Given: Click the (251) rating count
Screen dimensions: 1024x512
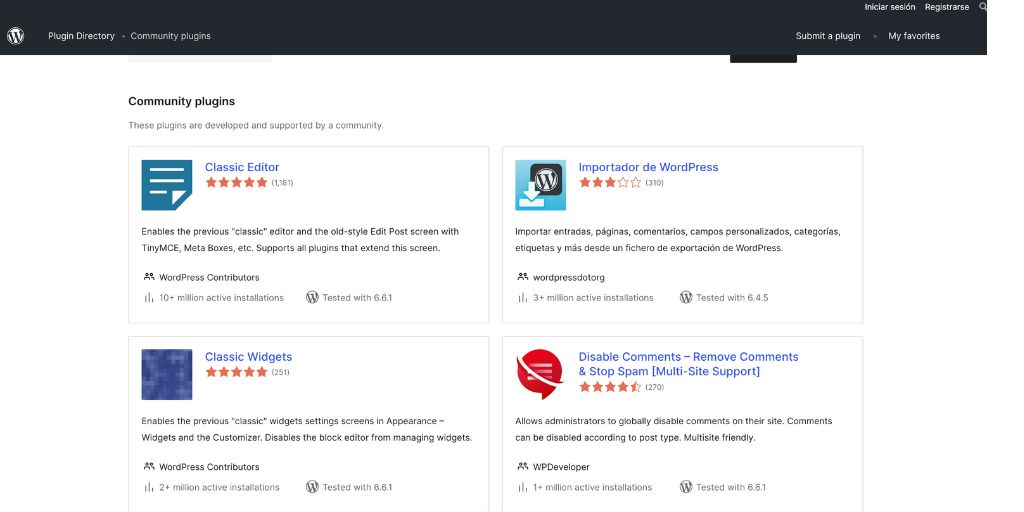Looking at the screenshot, I should point(281,372).
